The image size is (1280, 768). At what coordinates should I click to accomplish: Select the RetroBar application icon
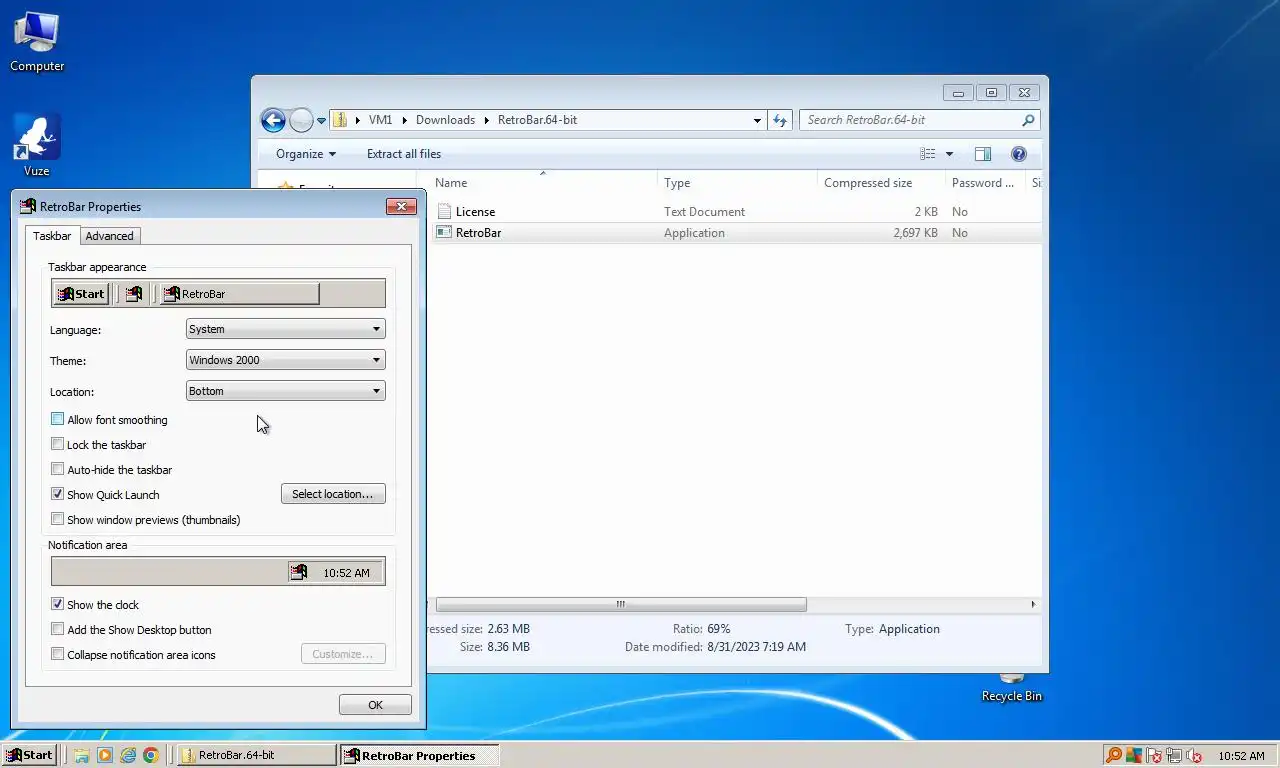tap(445, 232)
